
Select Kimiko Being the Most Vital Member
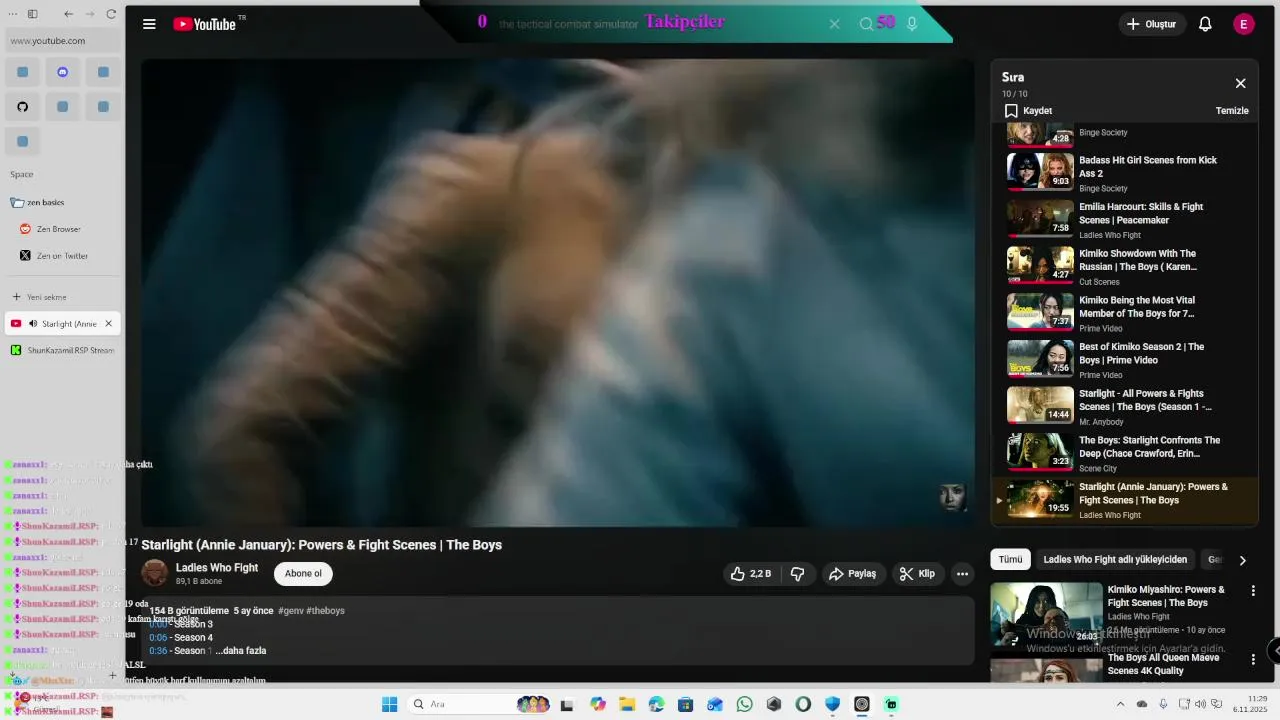[x=1127, y=313]
